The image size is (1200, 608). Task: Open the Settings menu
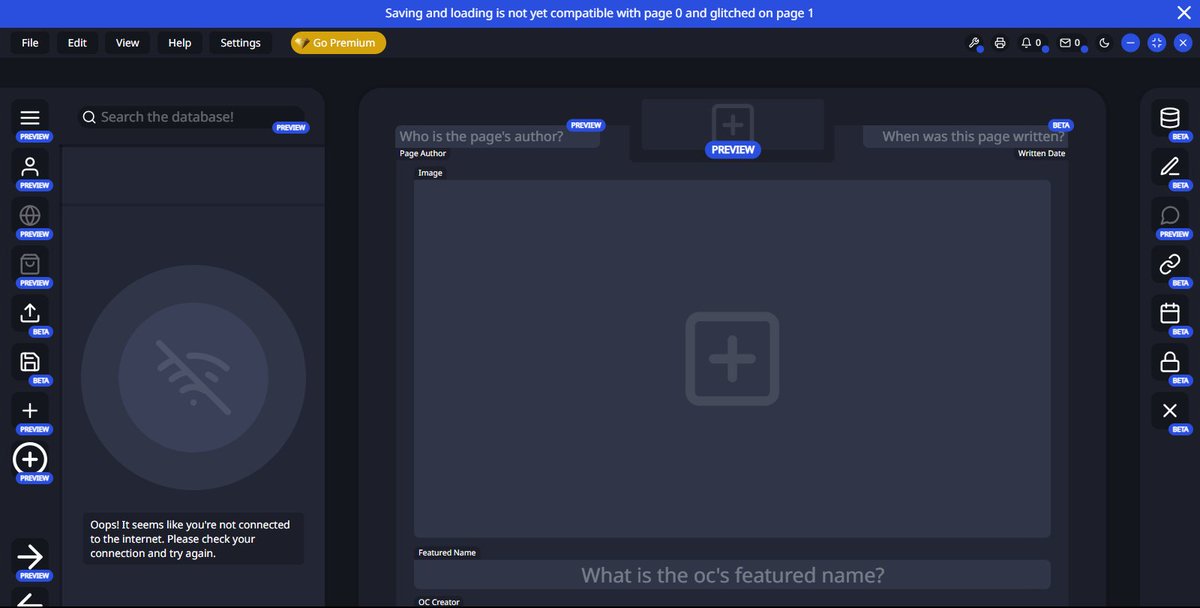pos(240,43)
